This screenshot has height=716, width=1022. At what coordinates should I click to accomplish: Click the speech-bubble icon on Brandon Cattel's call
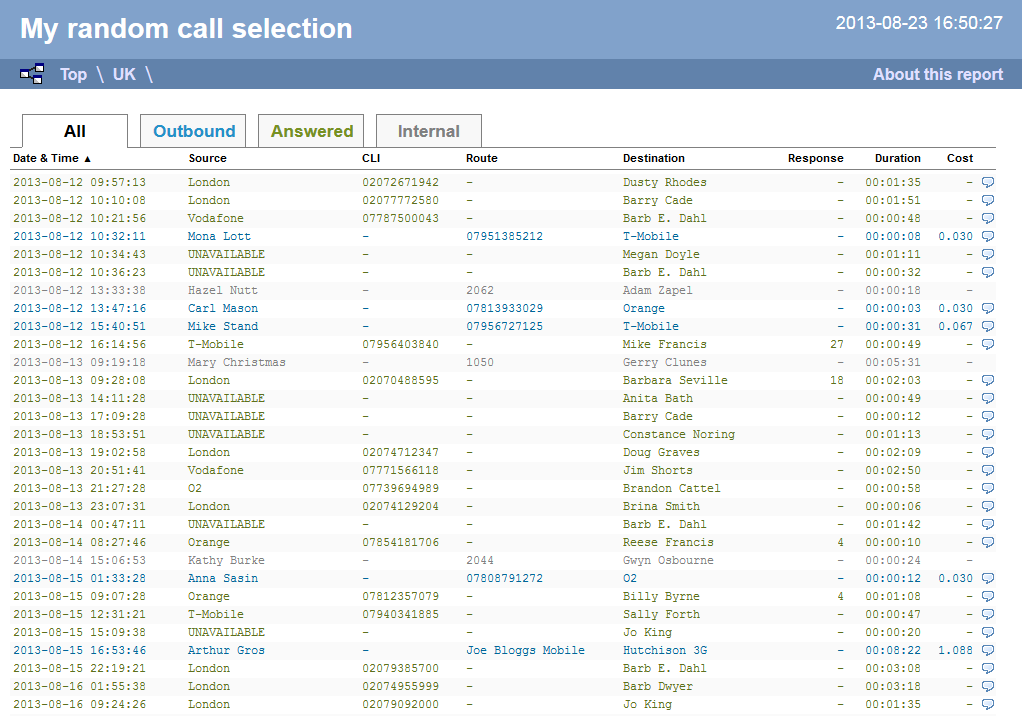click(x=986, y=488)
